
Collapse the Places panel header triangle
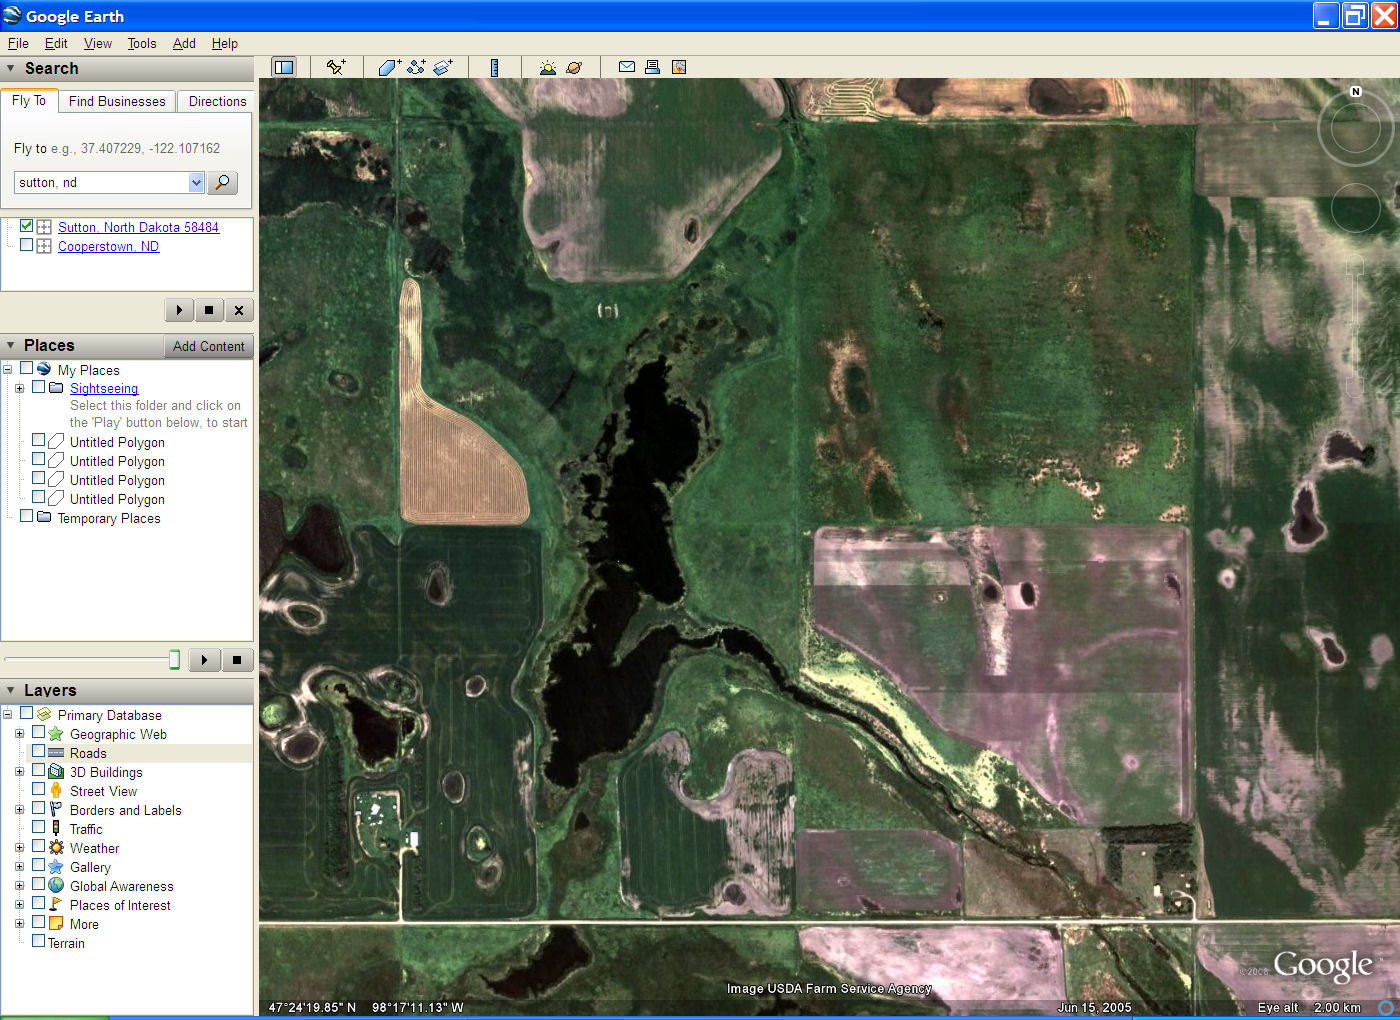pos(11,345)
